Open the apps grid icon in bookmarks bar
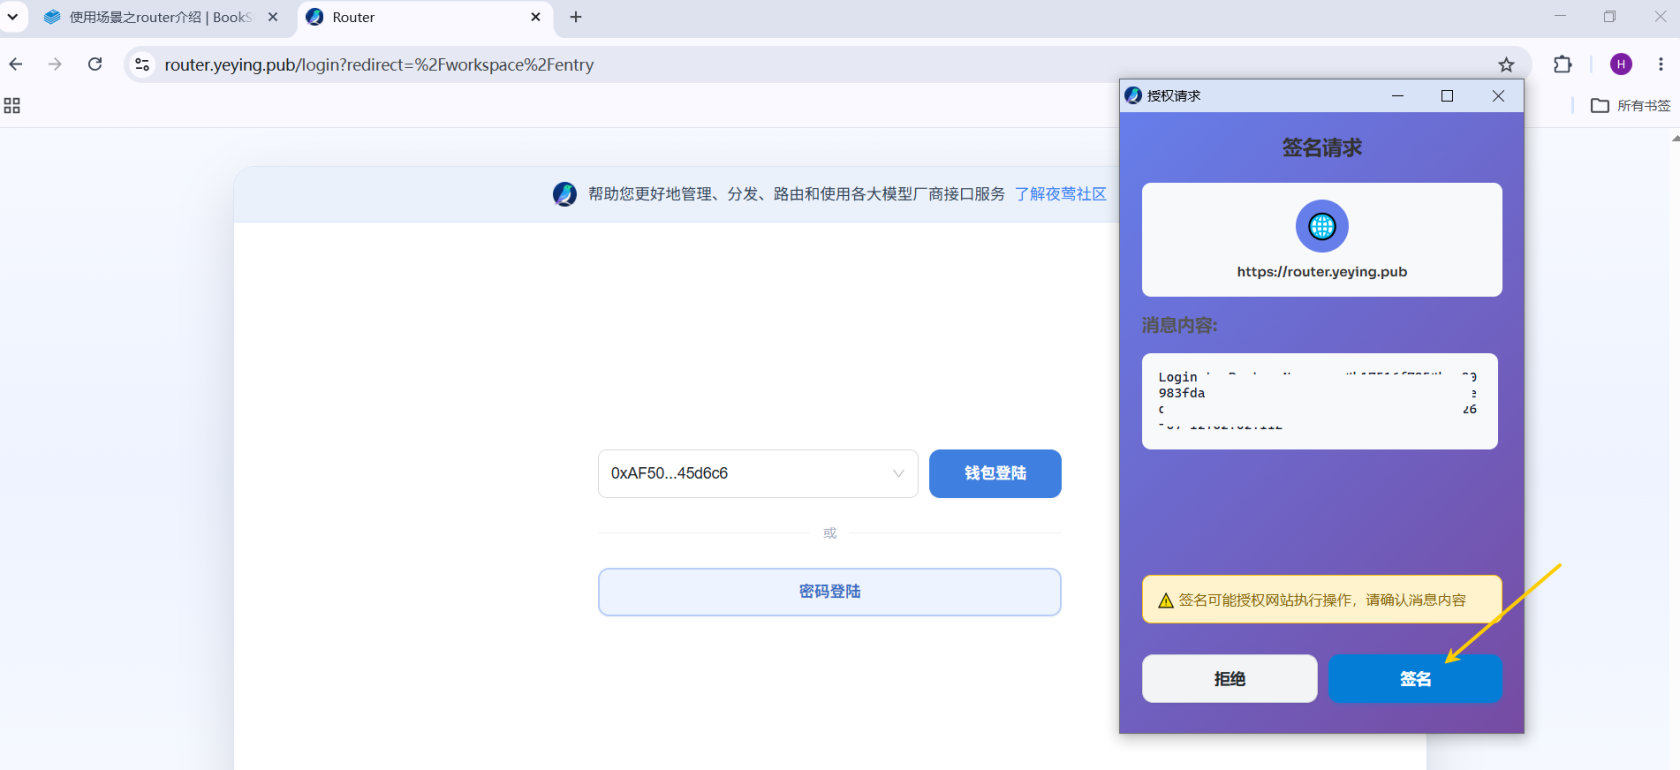This screenshot has width=1680, height=770. click(x=12, y=106)
